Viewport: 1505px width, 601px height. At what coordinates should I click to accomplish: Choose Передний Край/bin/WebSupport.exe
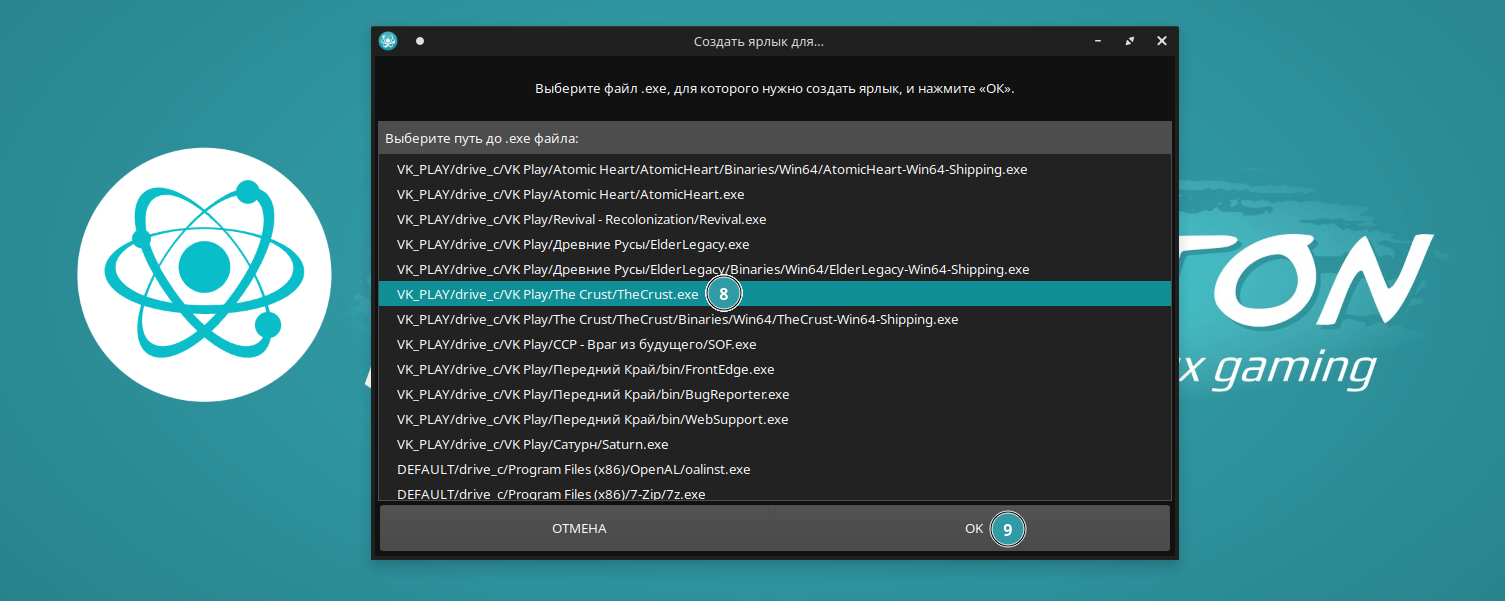click(x=775, y=419)
